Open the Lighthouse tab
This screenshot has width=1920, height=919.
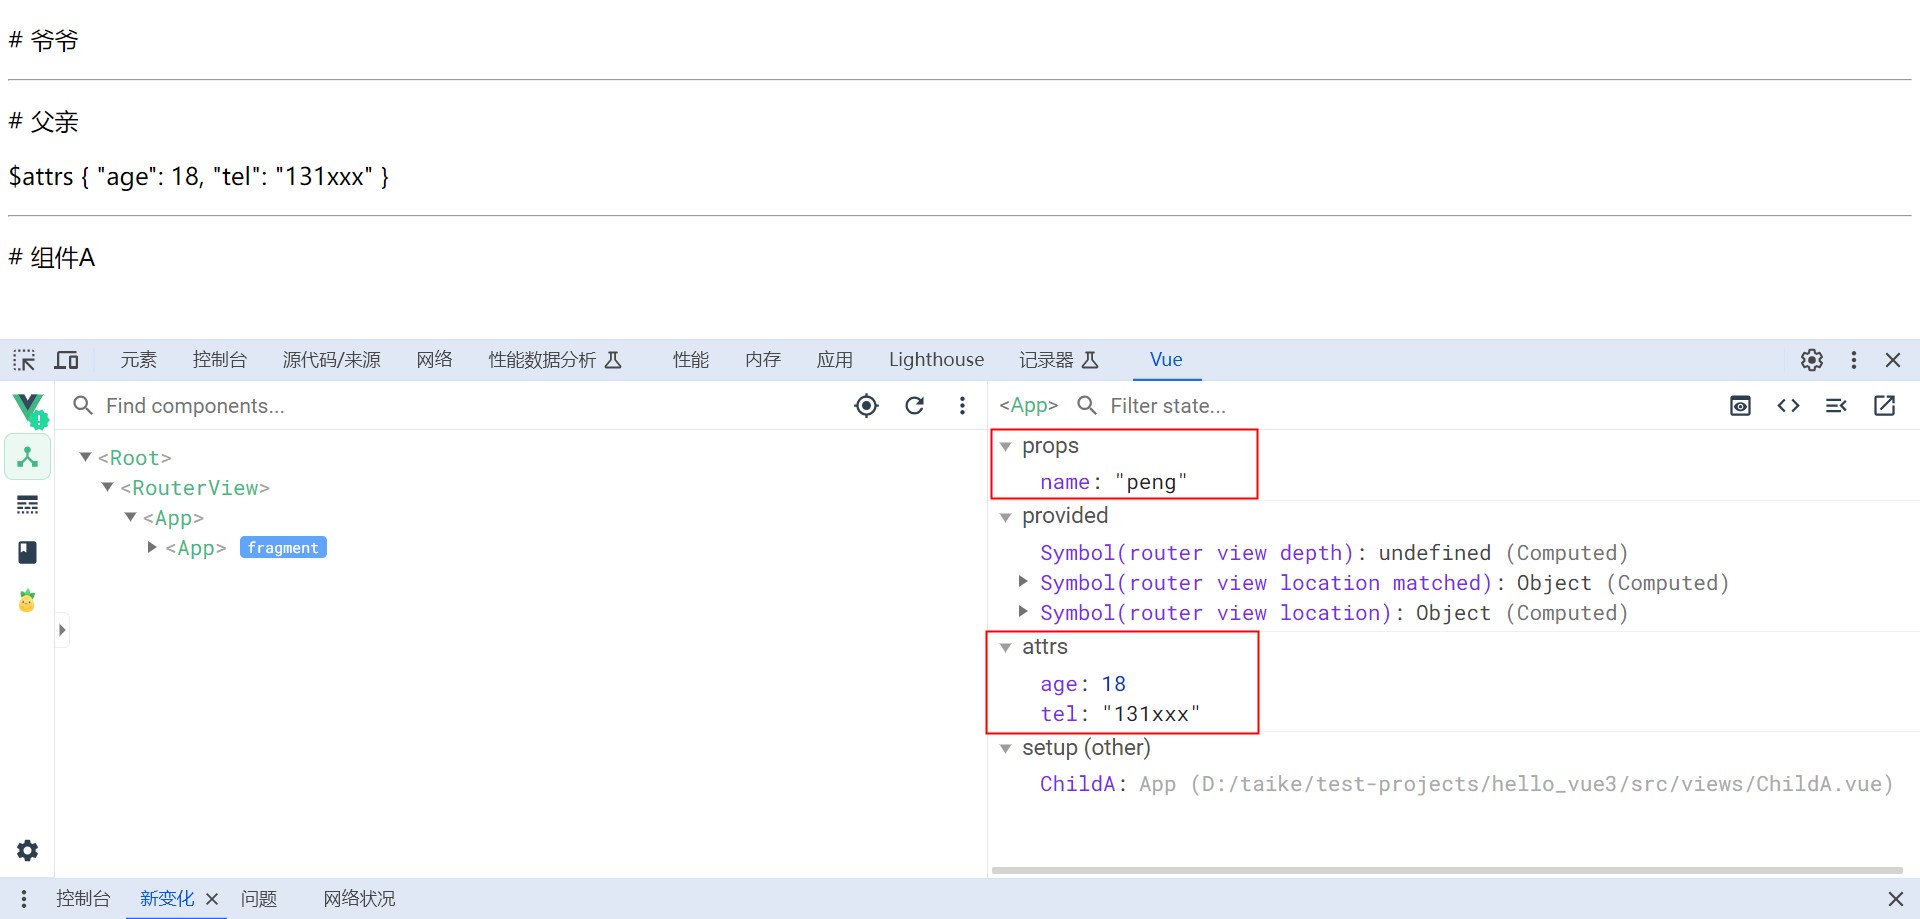[x=937, y=360]
